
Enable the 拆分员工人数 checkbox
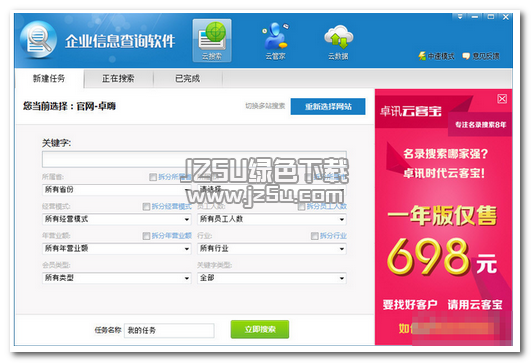tap(301, 206)
